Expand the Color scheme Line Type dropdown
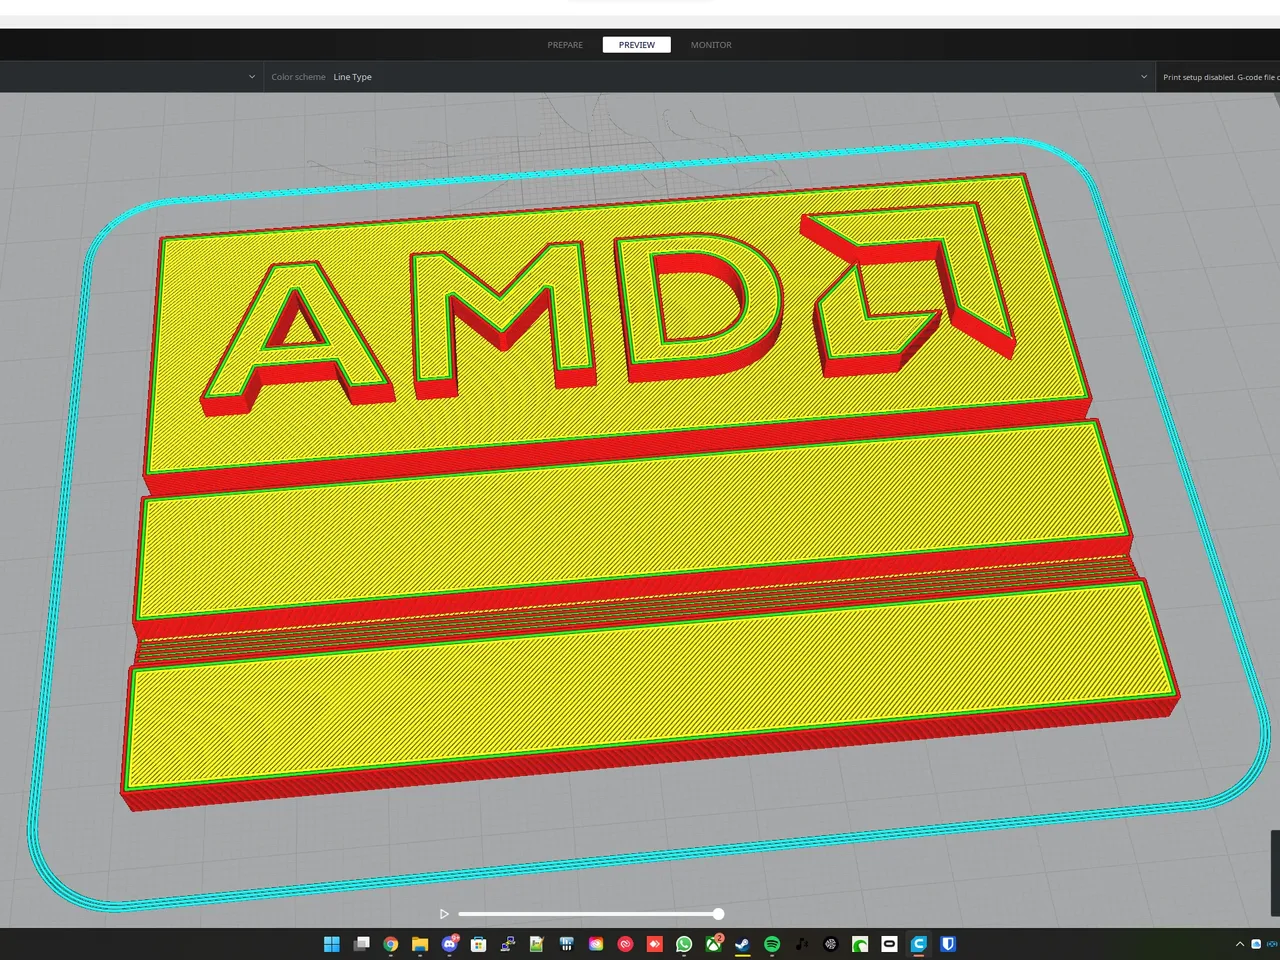 pyautogui.click(x=709, y=77)
